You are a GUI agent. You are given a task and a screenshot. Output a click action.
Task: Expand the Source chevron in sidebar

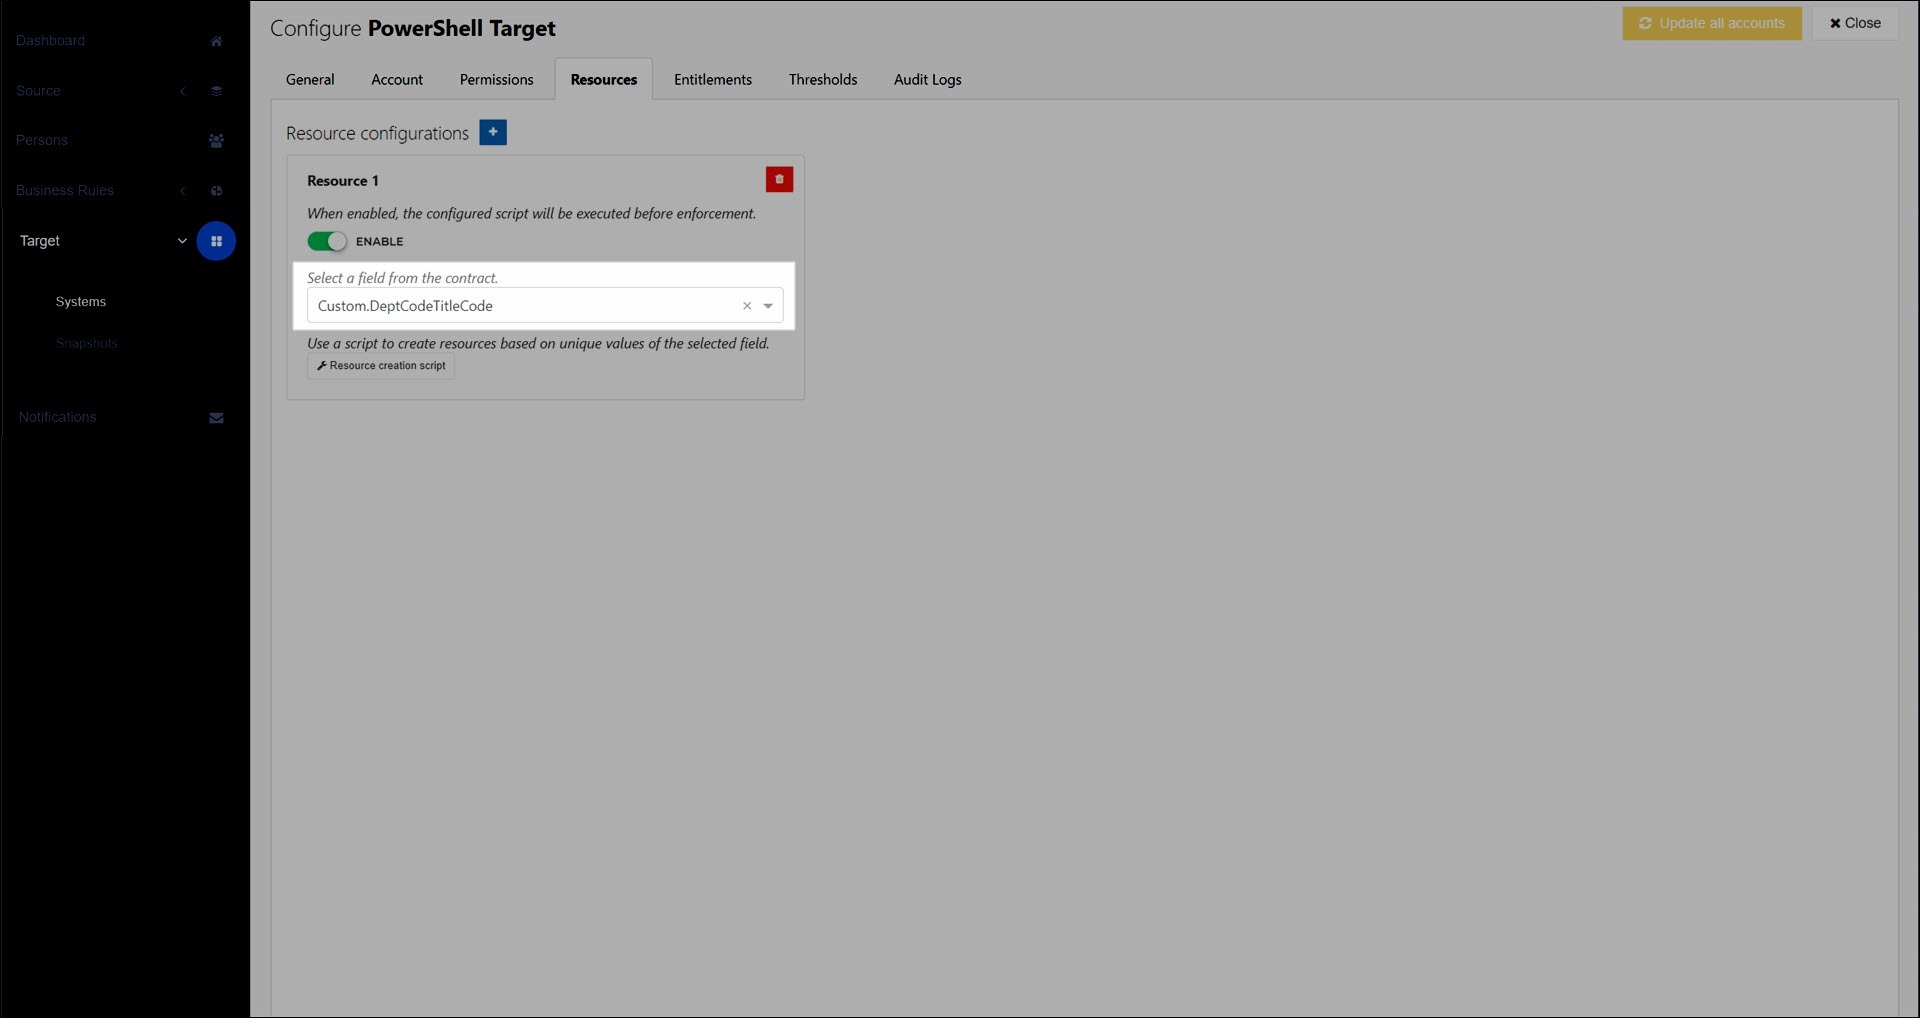point(182,91)
